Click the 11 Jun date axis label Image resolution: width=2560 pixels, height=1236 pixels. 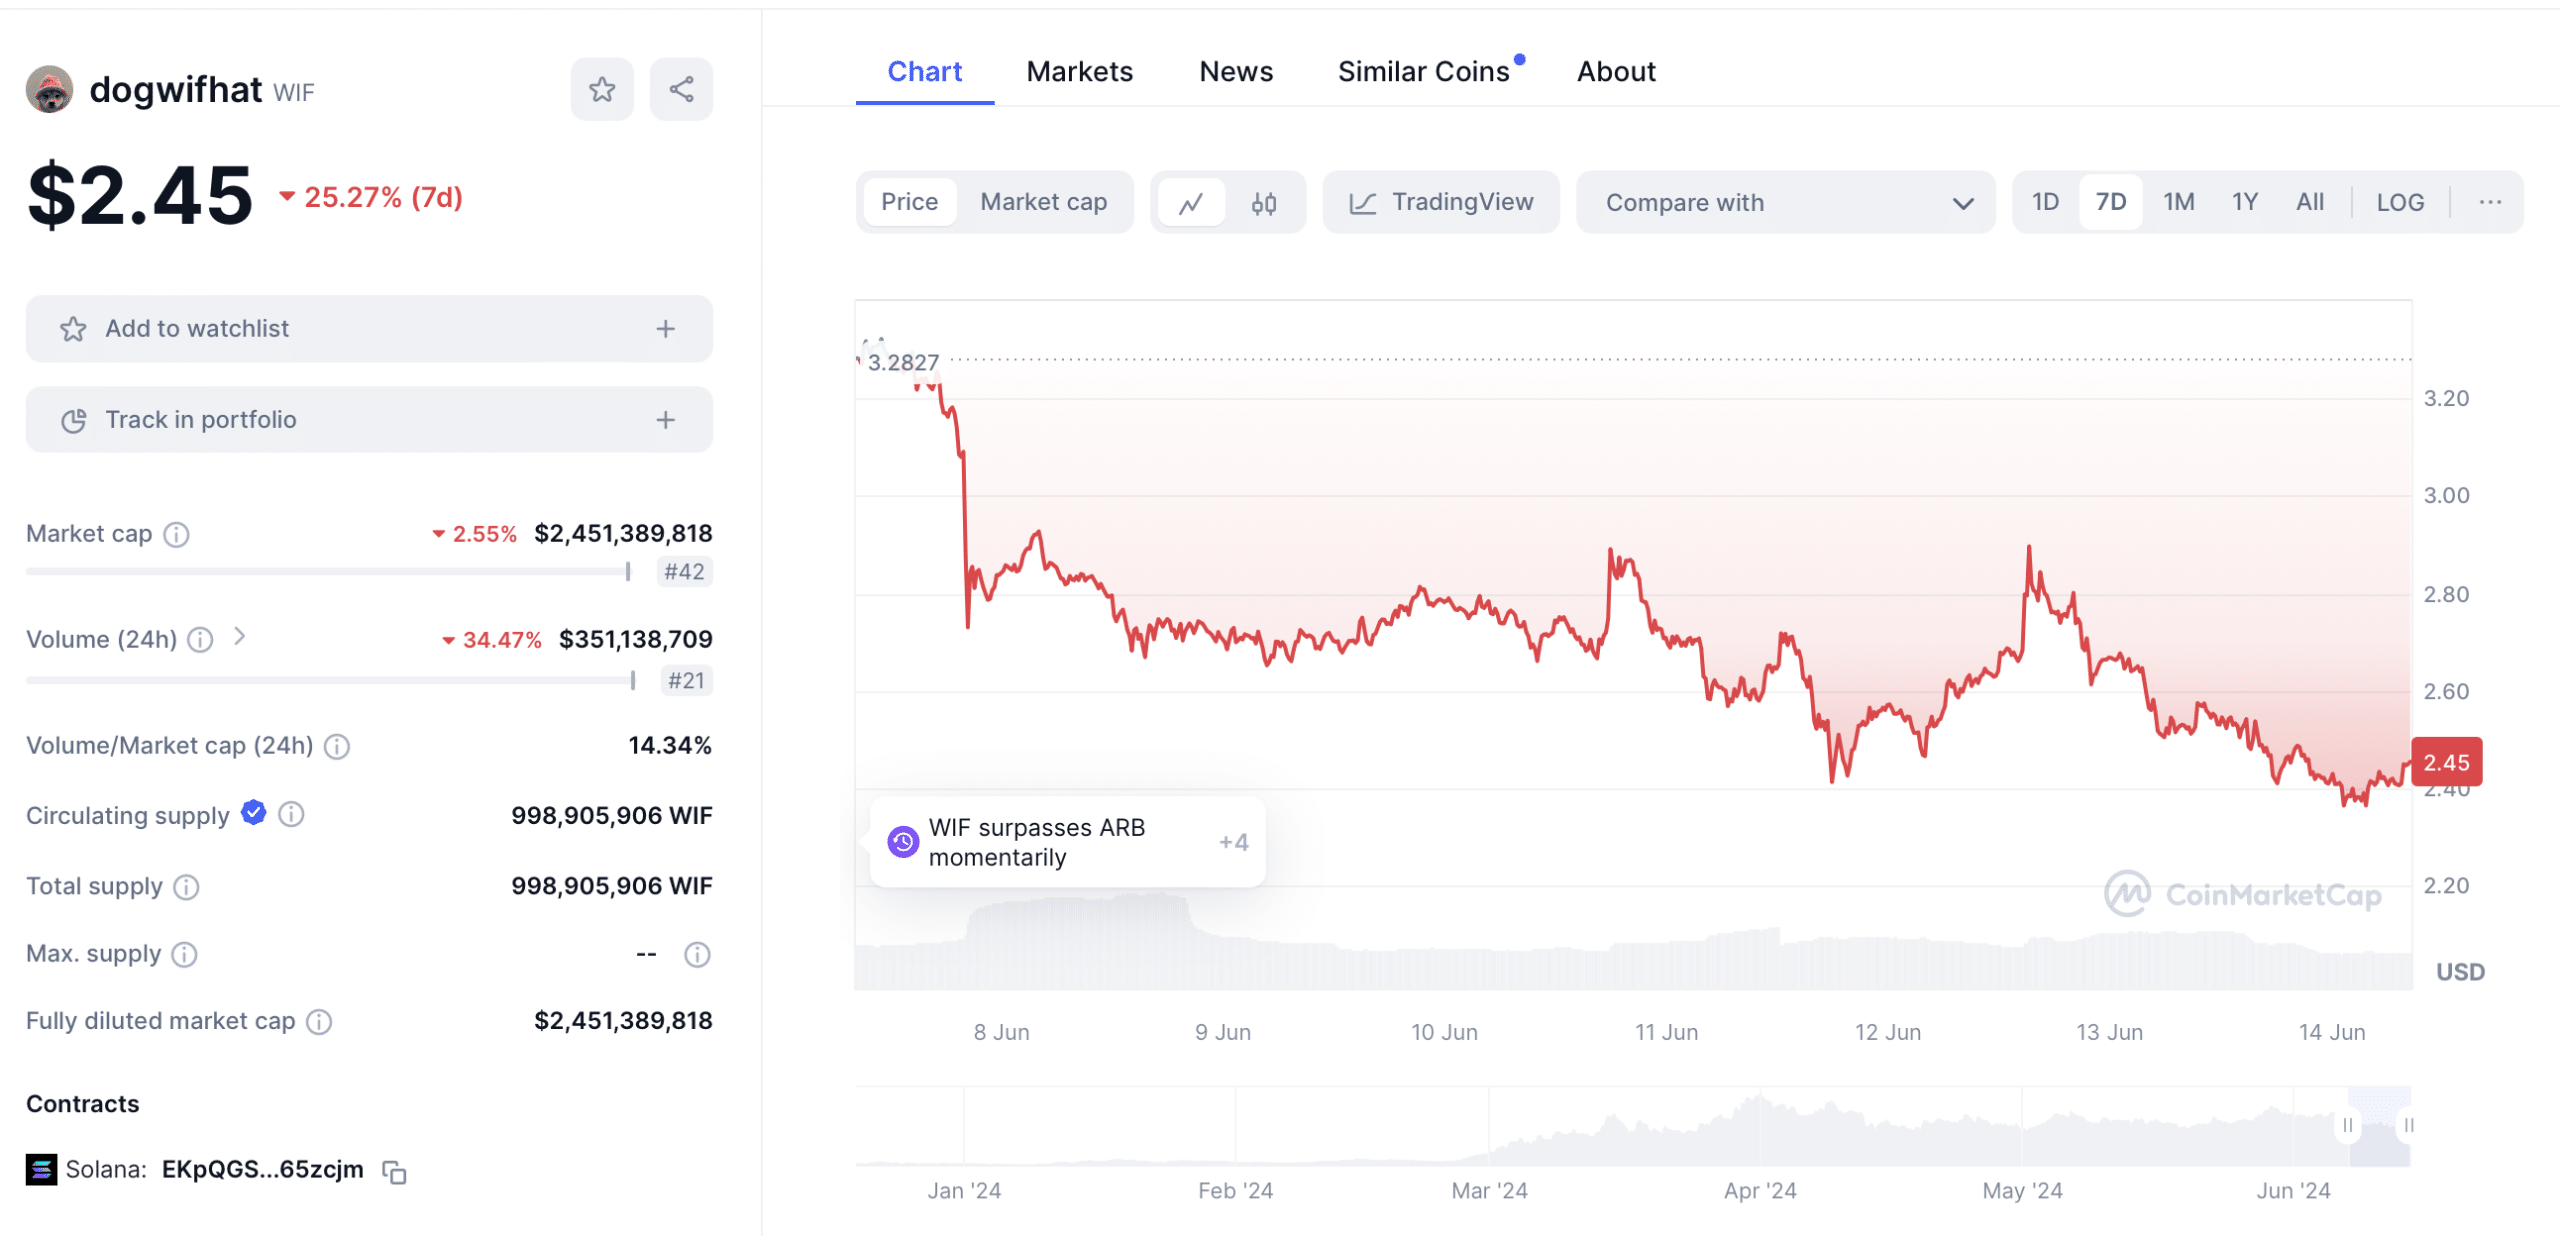1666,1033
